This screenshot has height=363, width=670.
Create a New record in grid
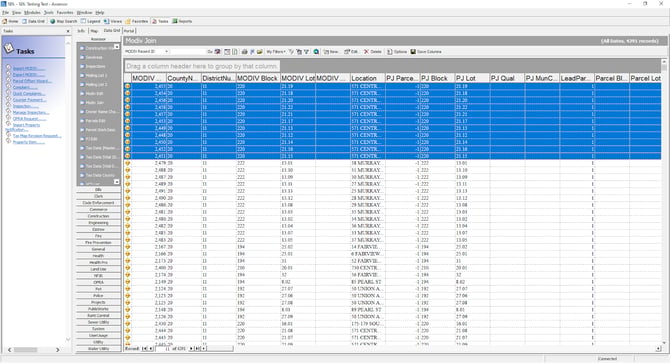pos(331,52)
